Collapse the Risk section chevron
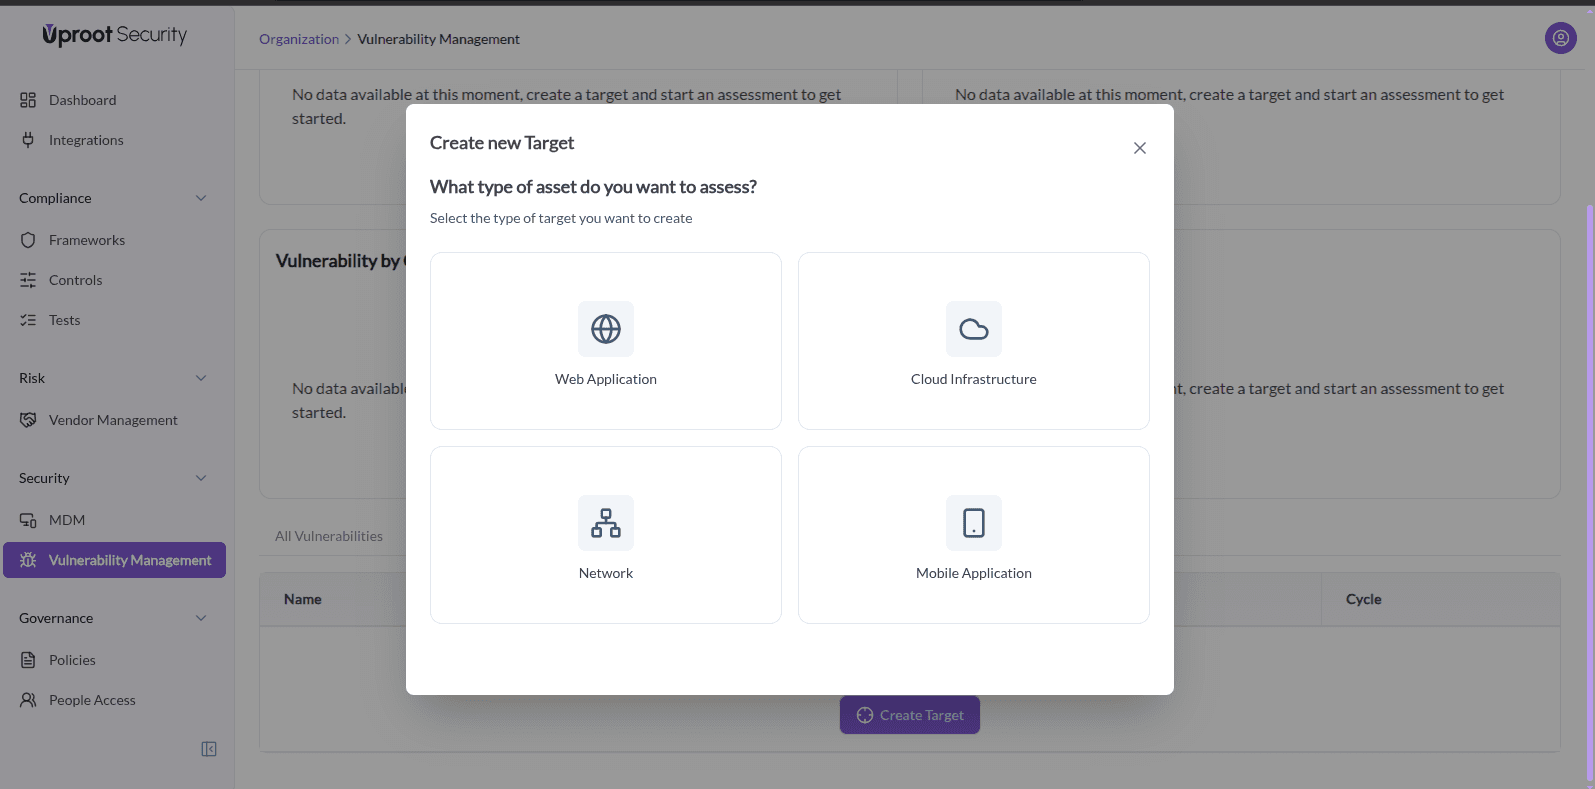1595x789 pixels. (x=201, y=378)
